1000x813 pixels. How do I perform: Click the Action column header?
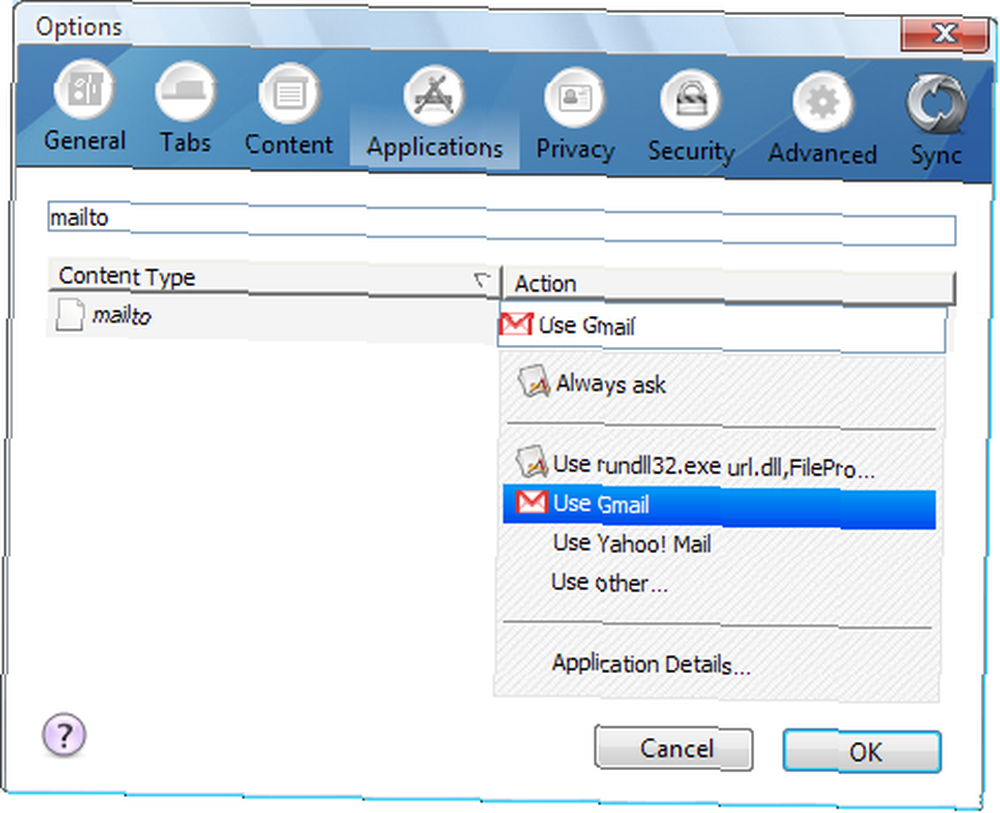[730, 286]
